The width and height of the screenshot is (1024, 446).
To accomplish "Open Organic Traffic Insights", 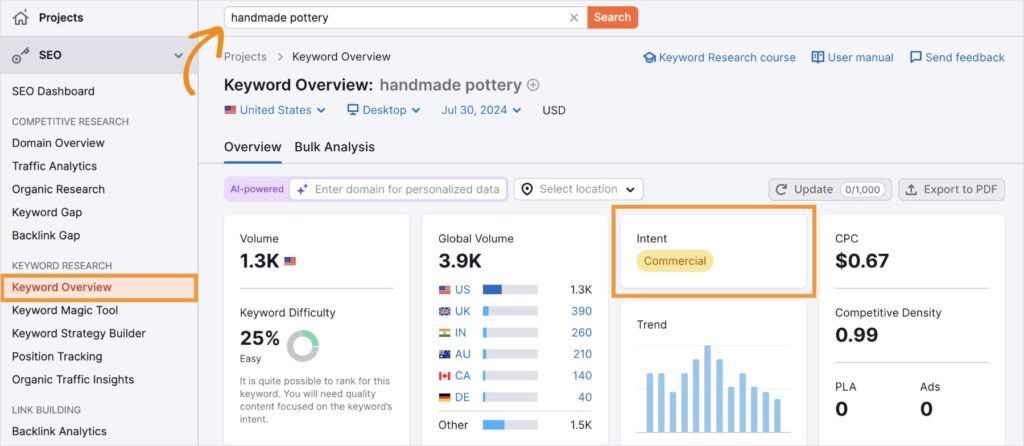I will 72,379.
